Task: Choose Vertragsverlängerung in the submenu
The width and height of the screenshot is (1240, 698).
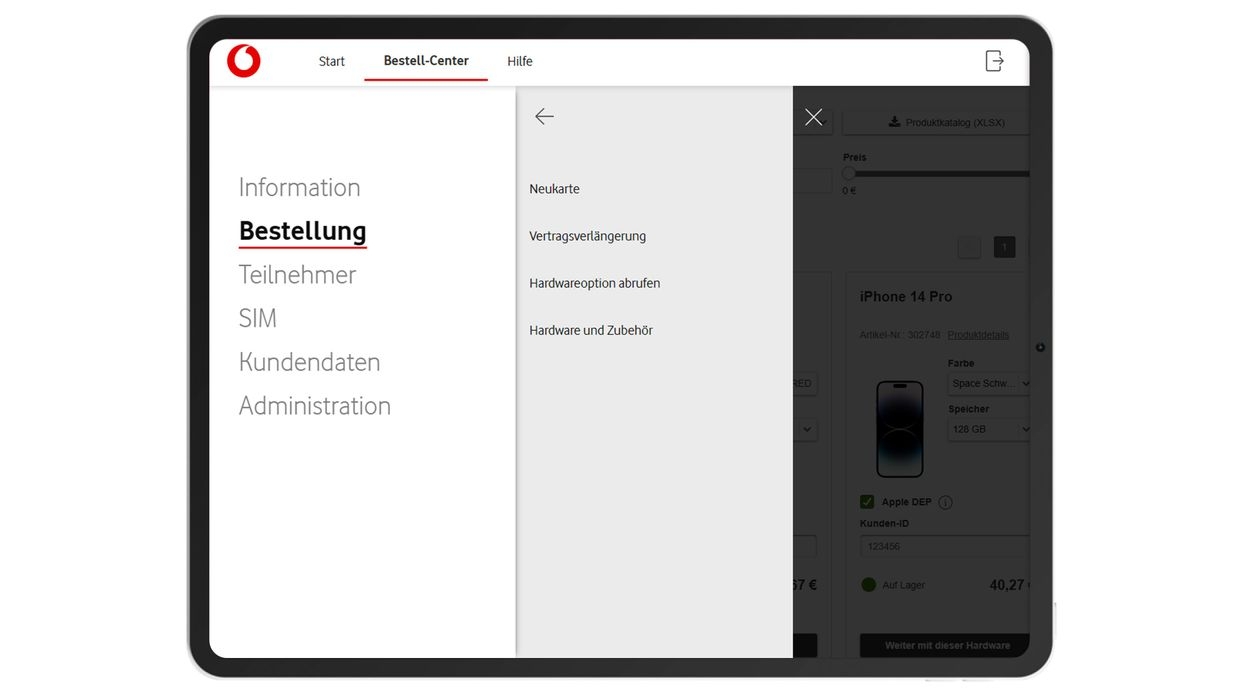Action: tap(587, 235)
